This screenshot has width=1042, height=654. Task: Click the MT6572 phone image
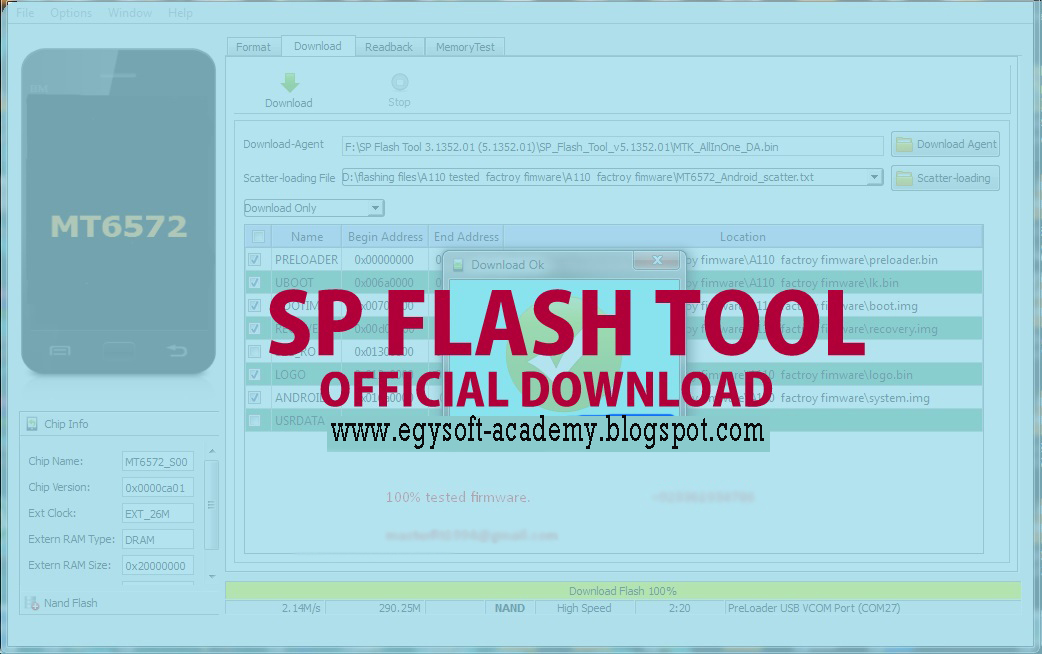(x=118, y=211)
